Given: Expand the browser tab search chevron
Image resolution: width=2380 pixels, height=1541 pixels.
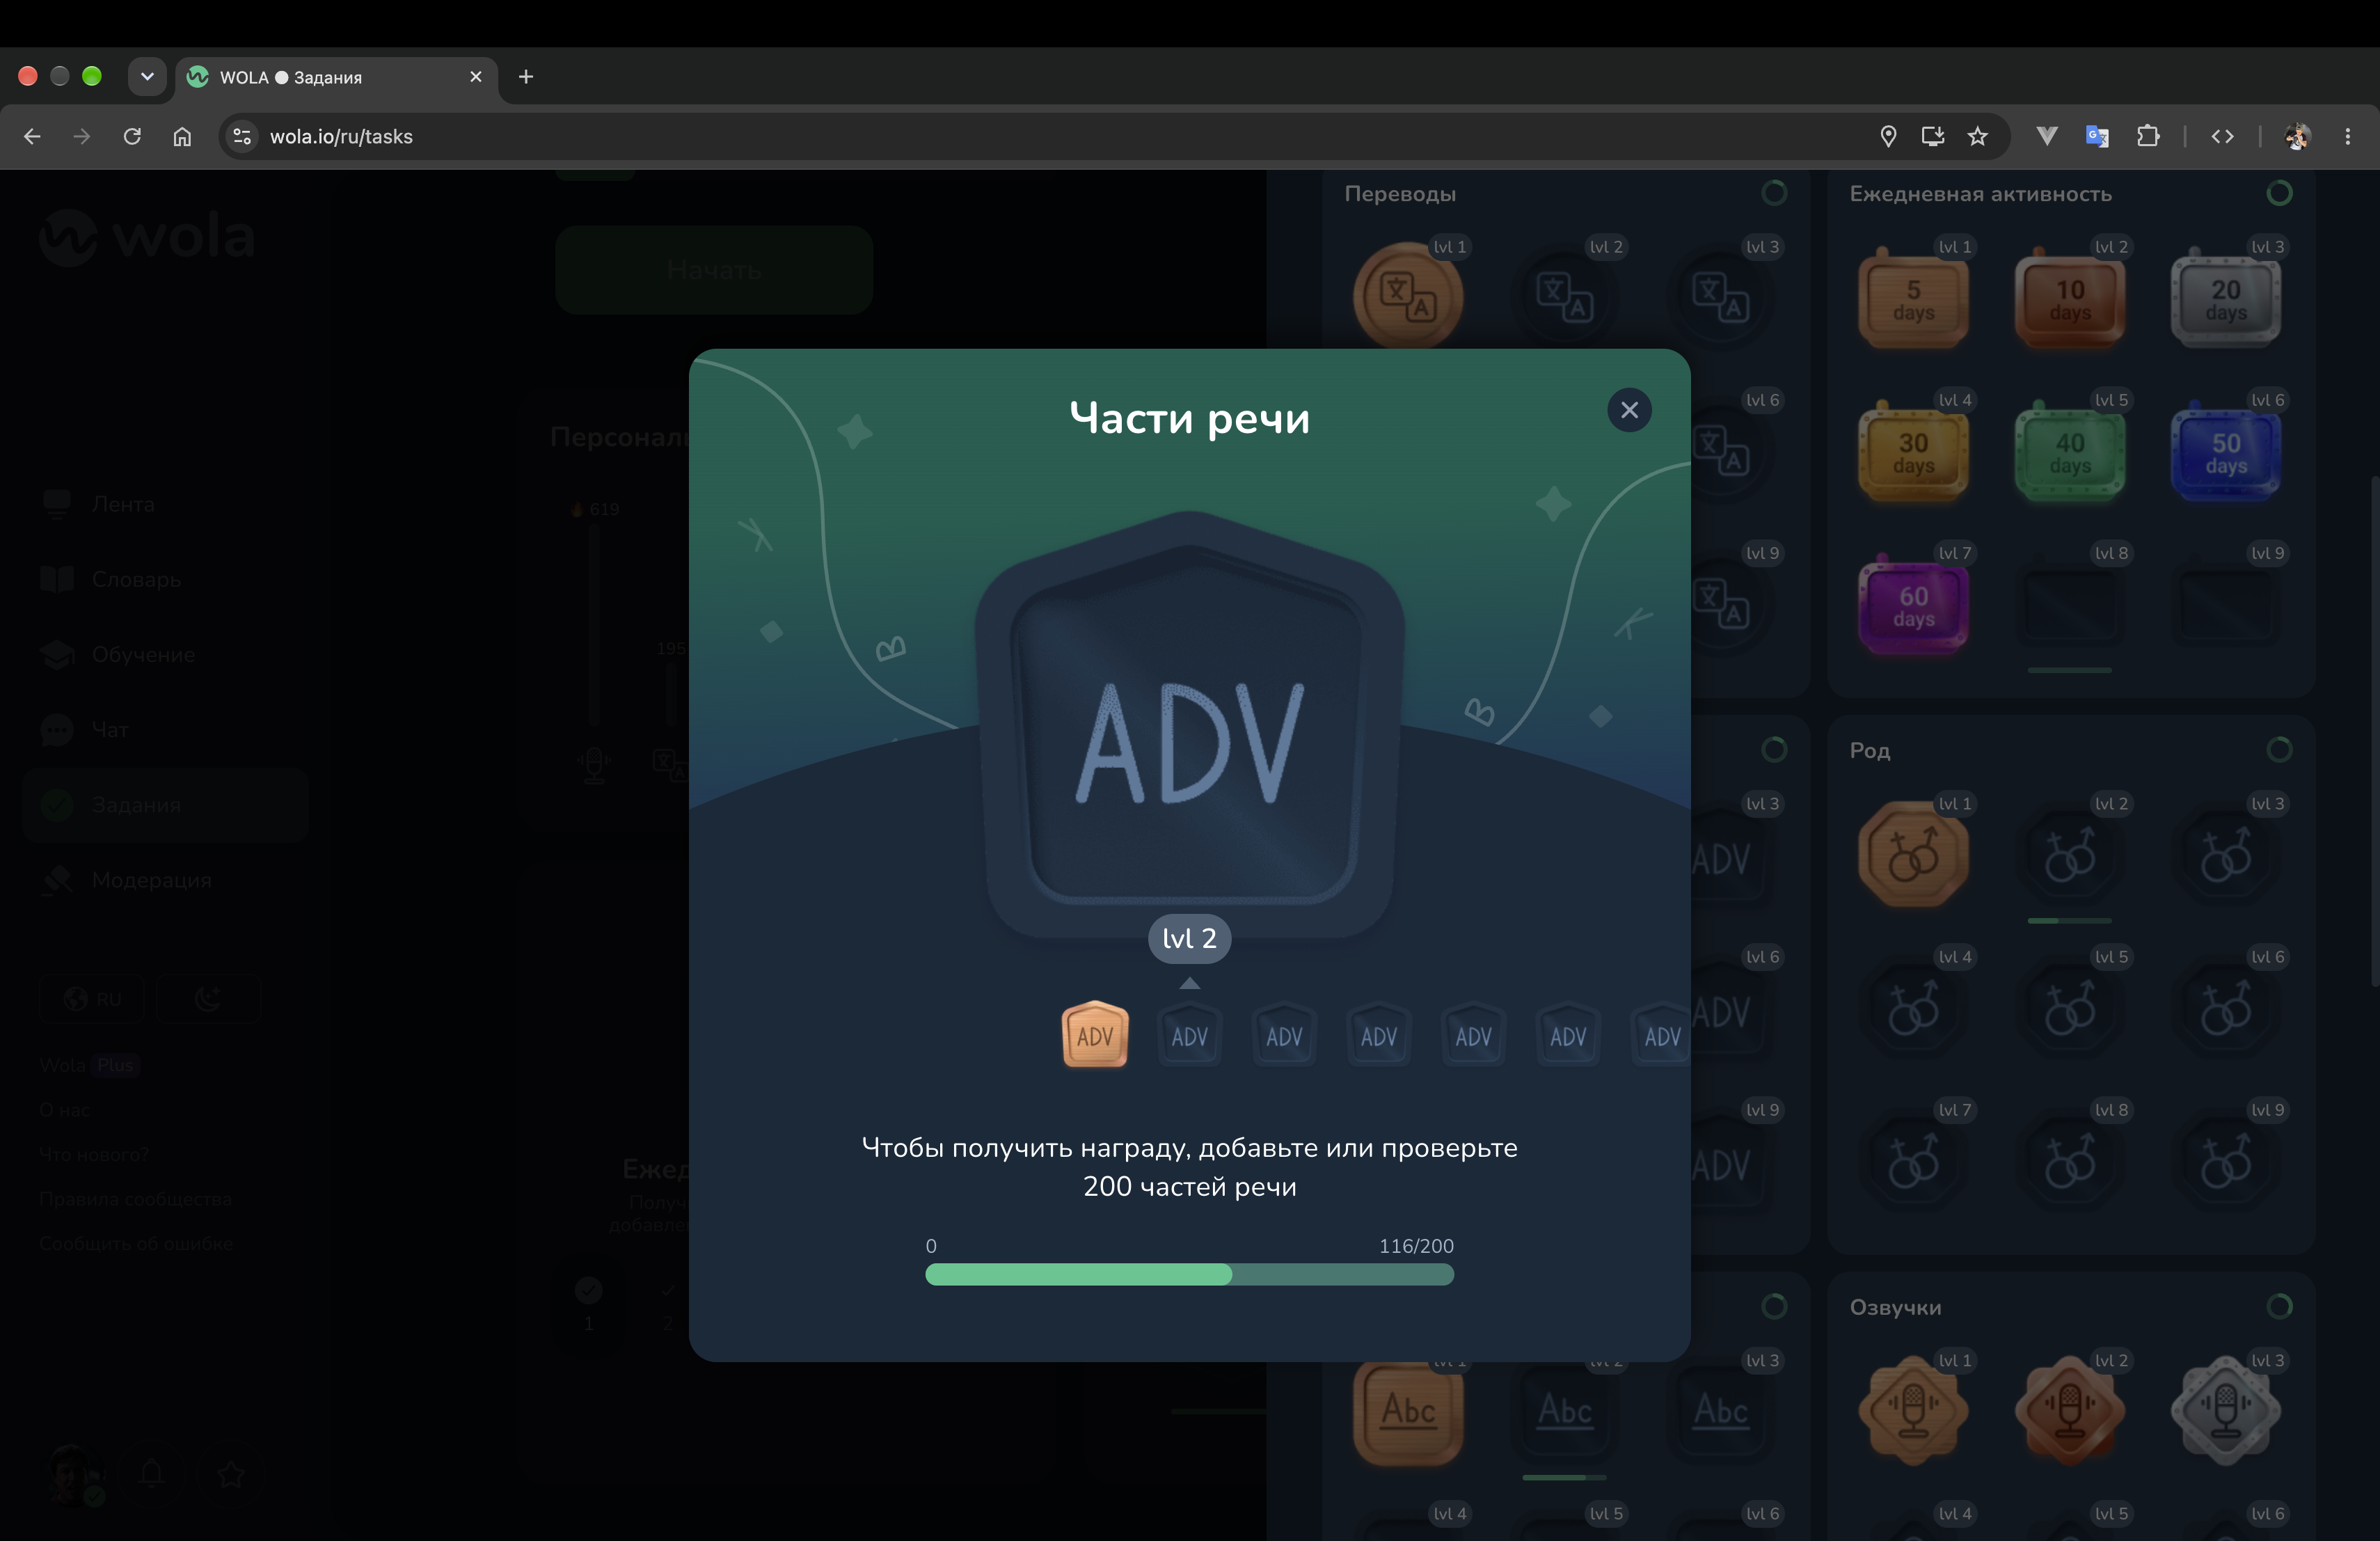Looking at the screenshot, I should [147, 77].
